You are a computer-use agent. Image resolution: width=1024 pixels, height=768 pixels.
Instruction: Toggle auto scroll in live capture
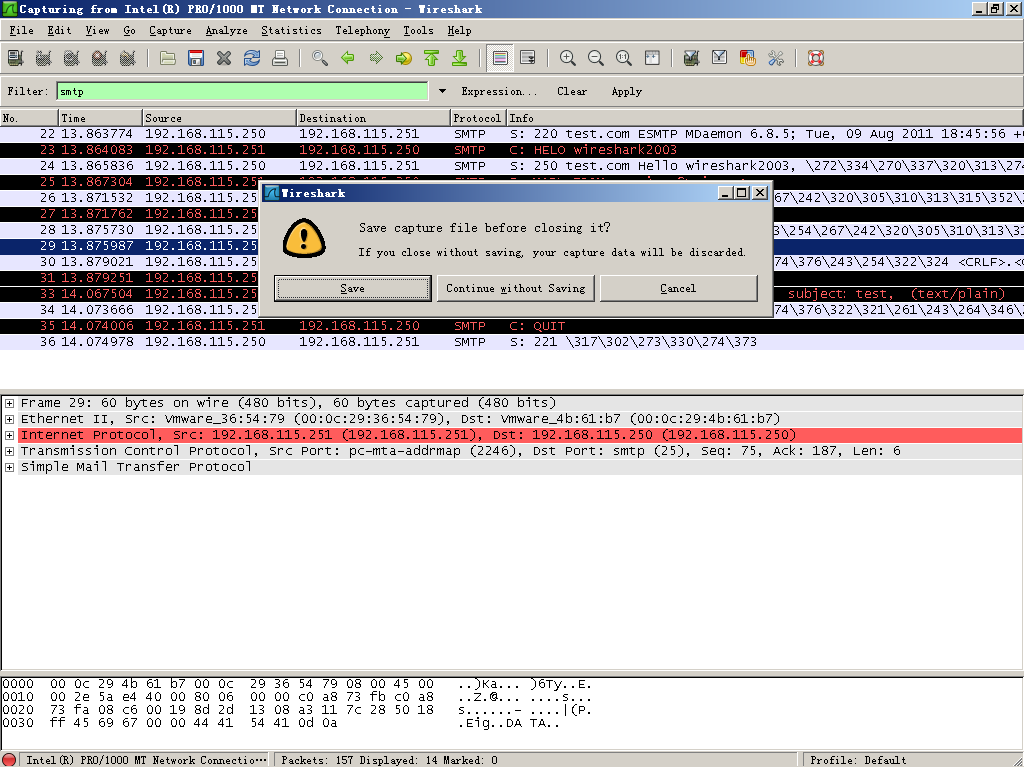point(528,58)
